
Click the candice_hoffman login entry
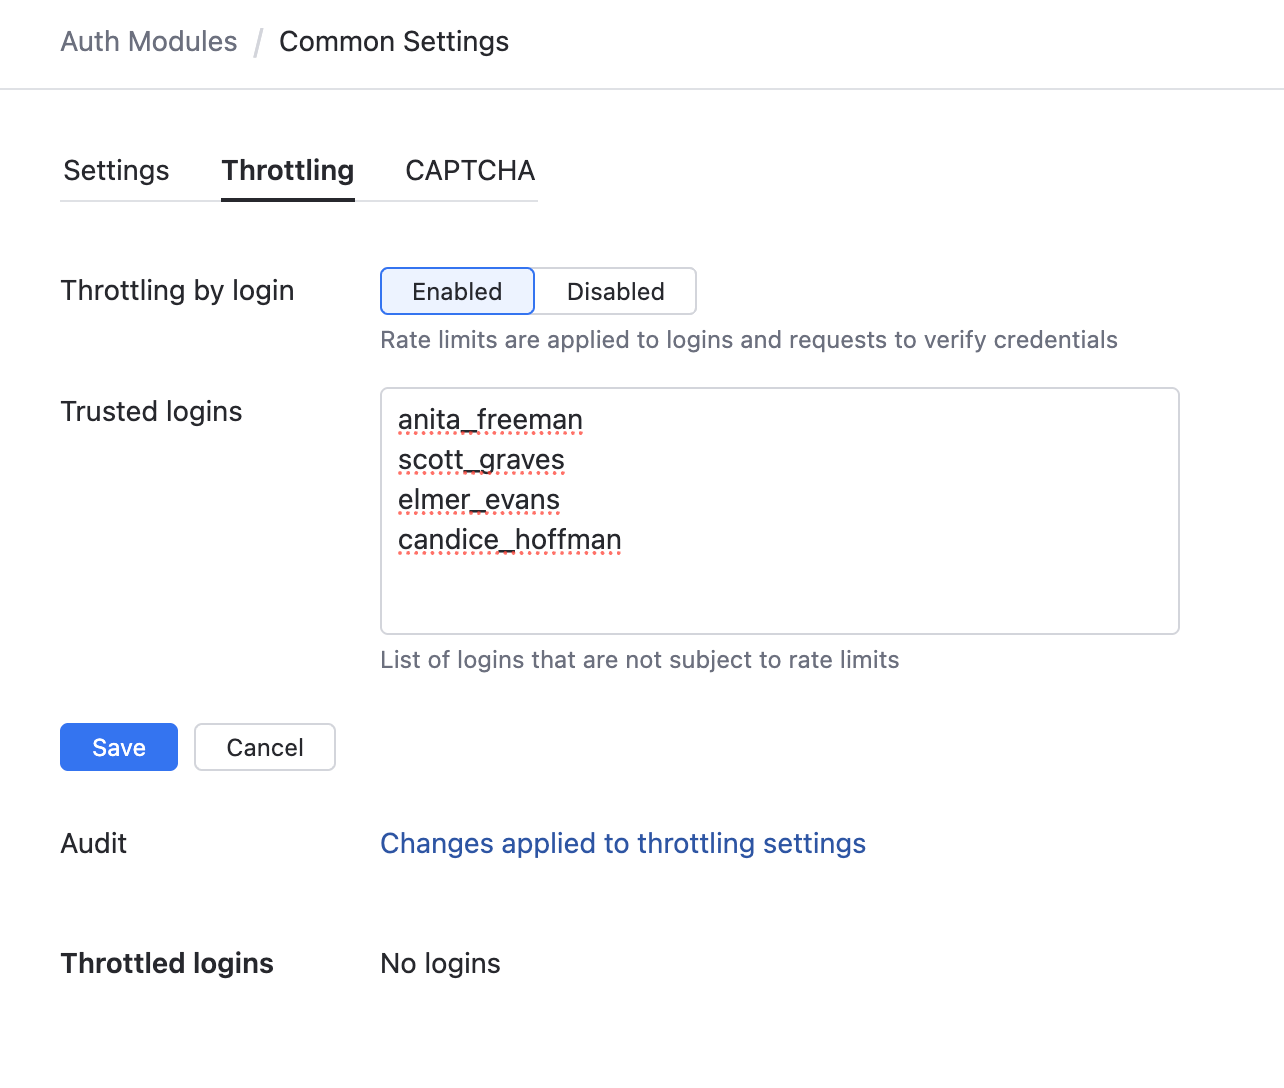510,539
